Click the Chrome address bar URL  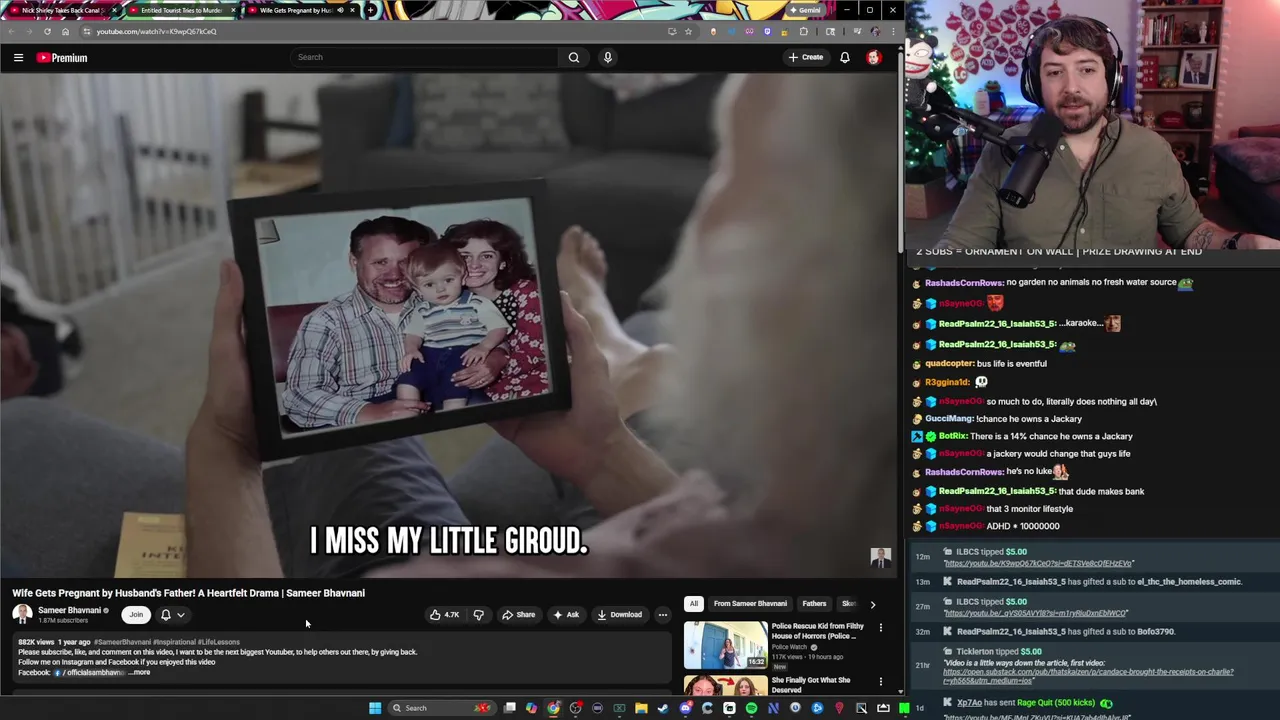pos(156,31)
